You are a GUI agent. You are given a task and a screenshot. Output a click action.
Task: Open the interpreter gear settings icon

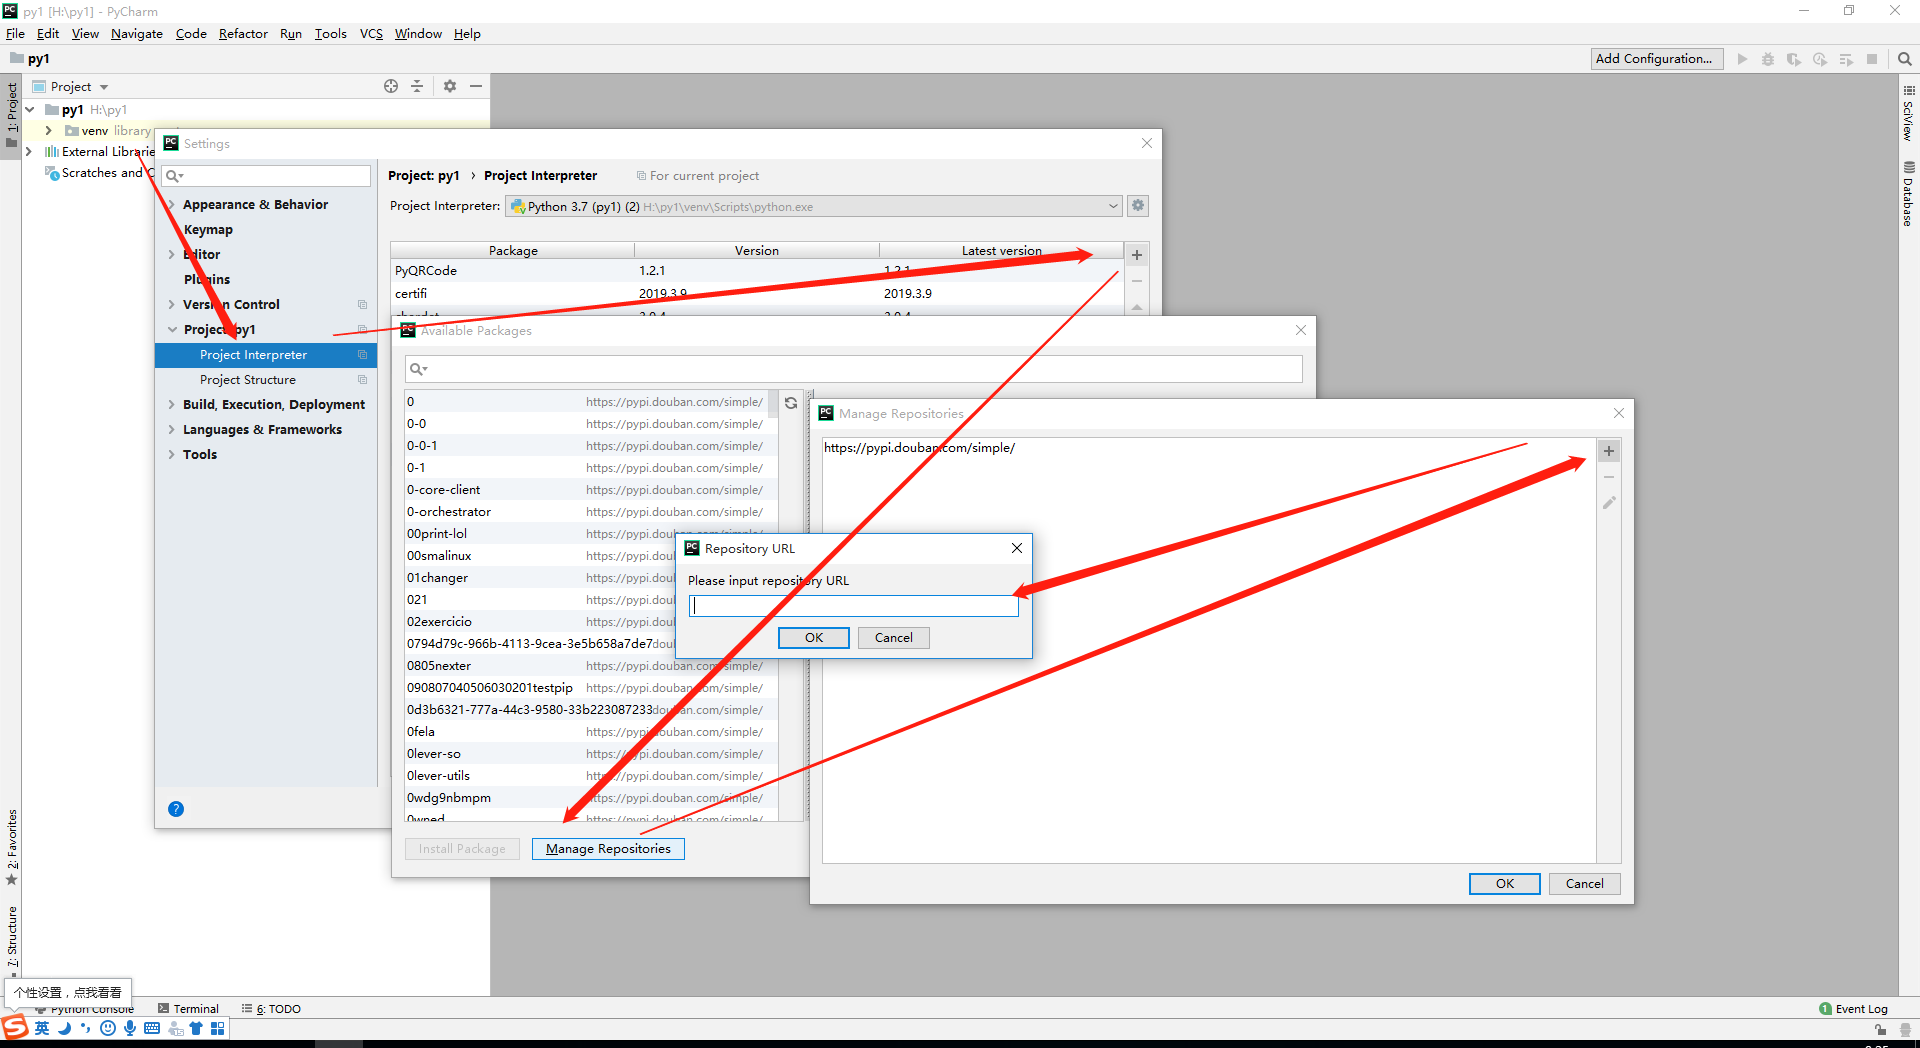[x=1137, y=206]
